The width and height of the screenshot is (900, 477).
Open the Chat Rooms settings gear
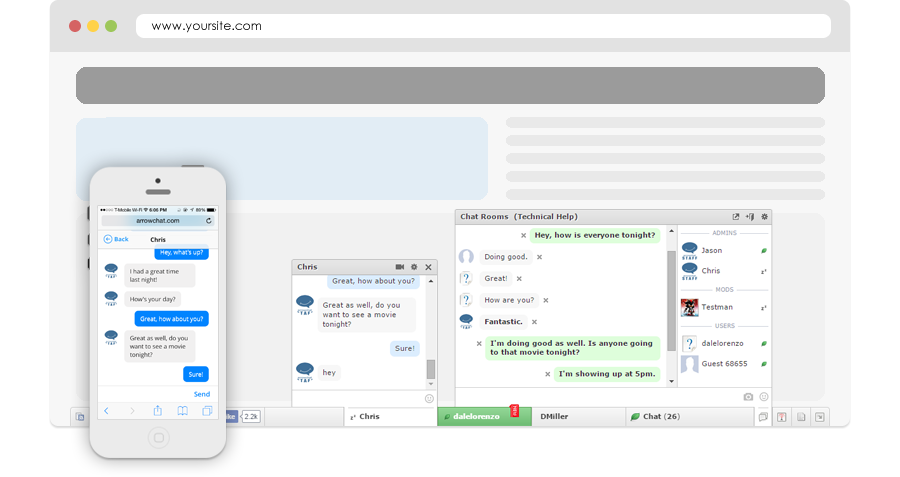(765, 216)
